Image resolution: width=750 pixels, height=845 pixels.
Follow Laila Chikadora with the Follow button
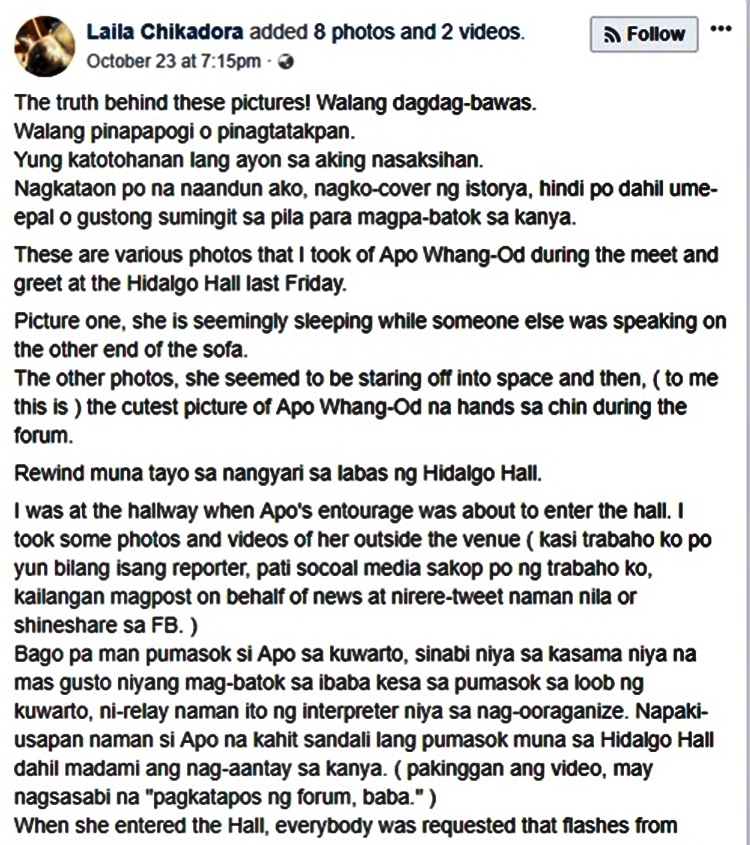click(x=644, y=34)
